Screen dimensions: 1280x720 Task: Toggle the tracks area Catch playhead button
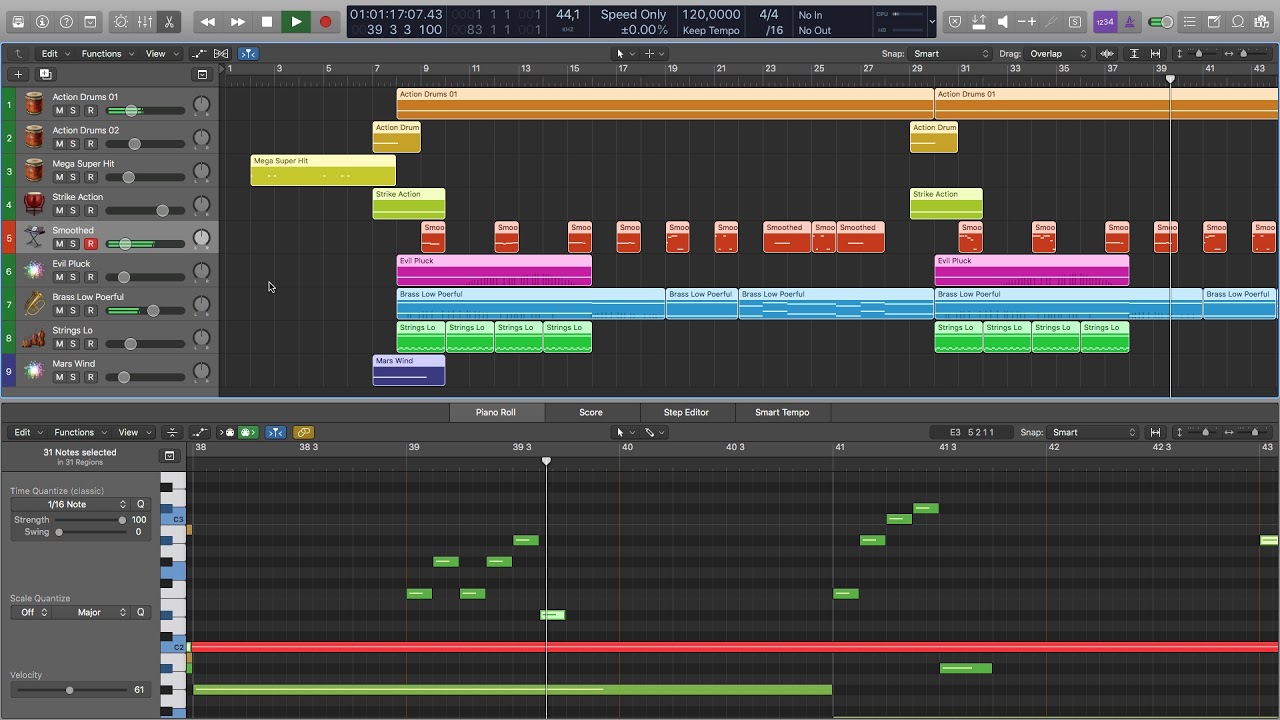point(247,53)
